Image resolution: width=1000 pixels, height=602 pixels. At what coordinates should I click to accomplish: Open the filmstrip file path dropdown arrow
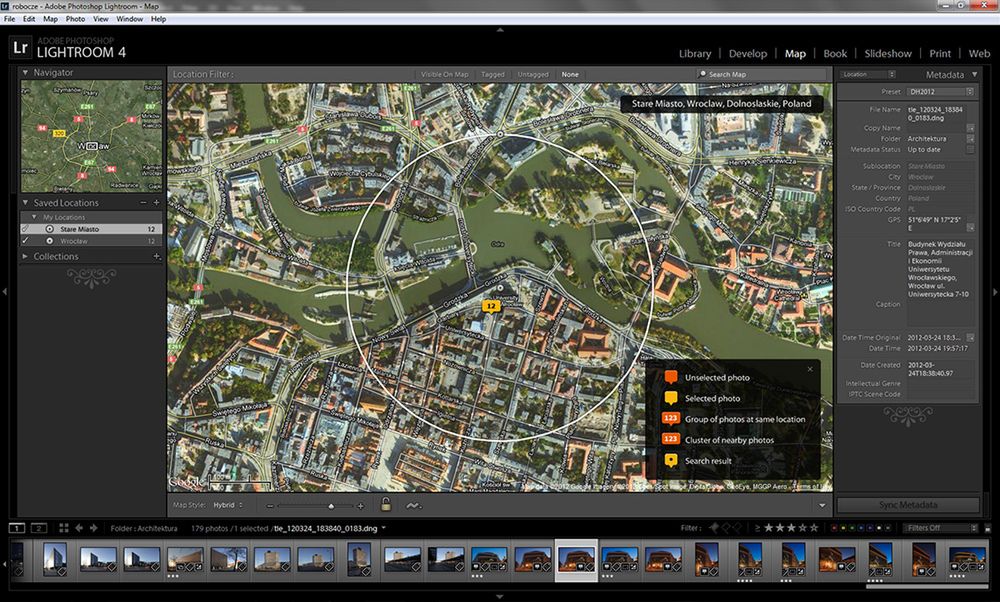(x=384, y=528)
